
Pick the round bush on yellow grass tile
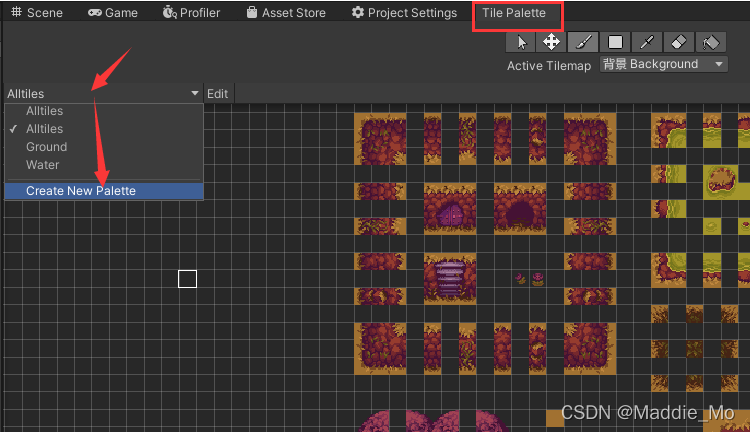pyautogui.click(x=721, y=182)
